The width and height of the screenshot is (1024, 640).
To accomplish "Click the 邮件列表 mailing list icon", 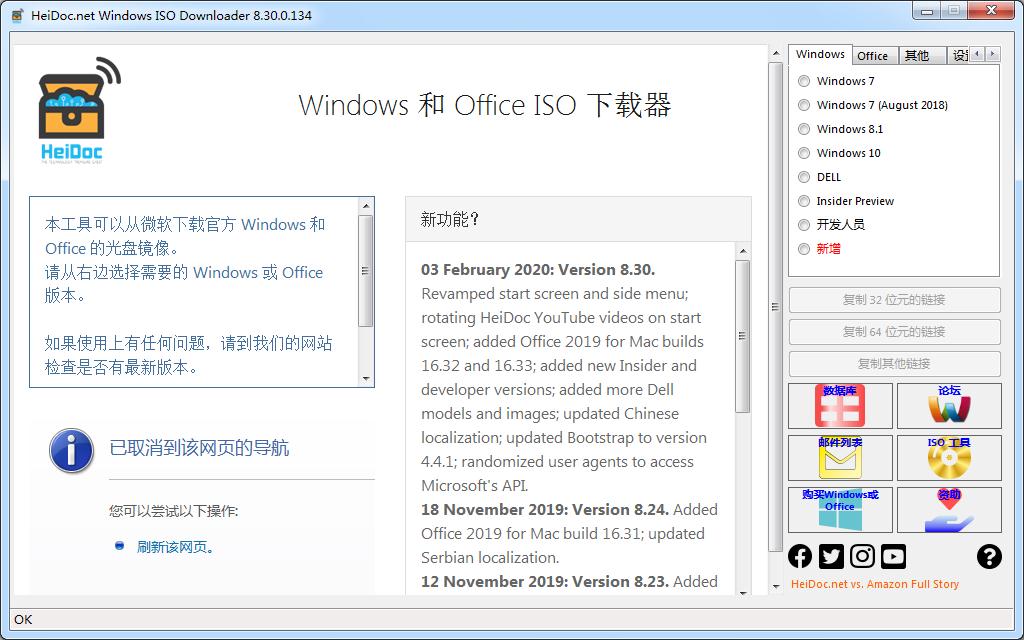I will point(840,457).
